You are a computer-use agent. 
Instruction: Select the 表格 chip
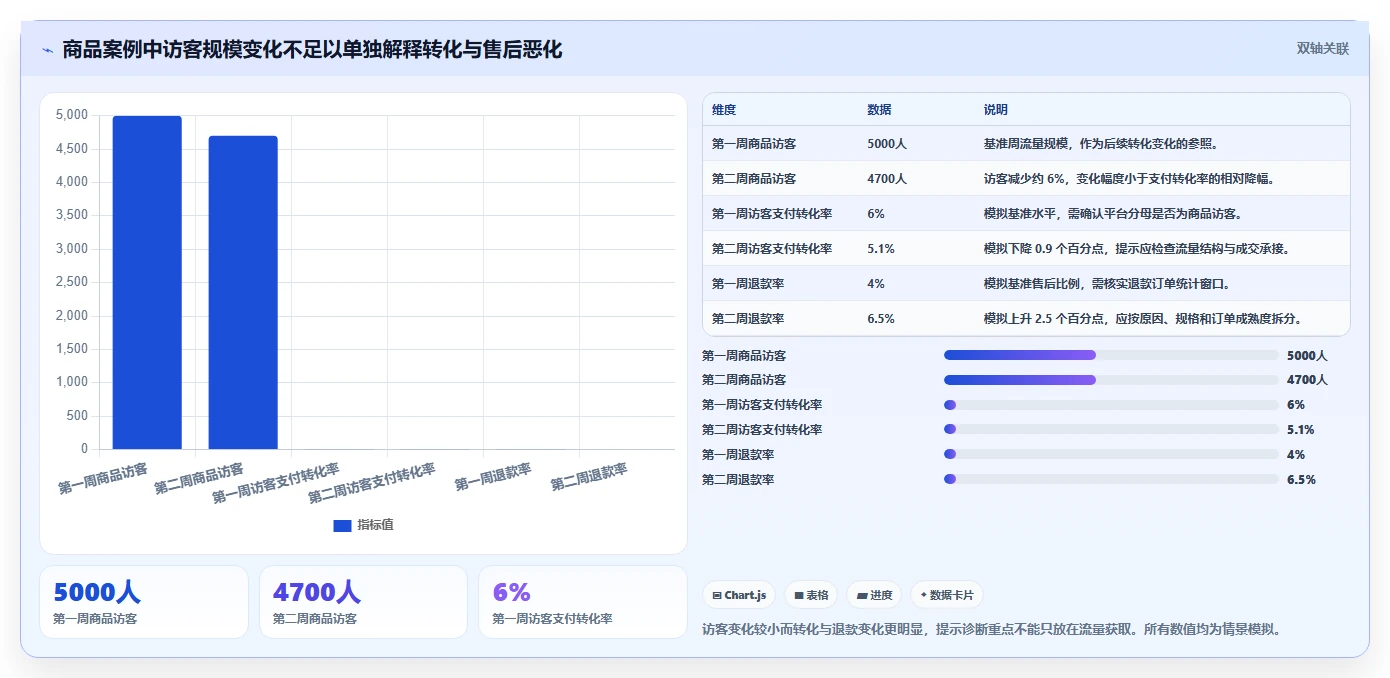coord(811,595)
